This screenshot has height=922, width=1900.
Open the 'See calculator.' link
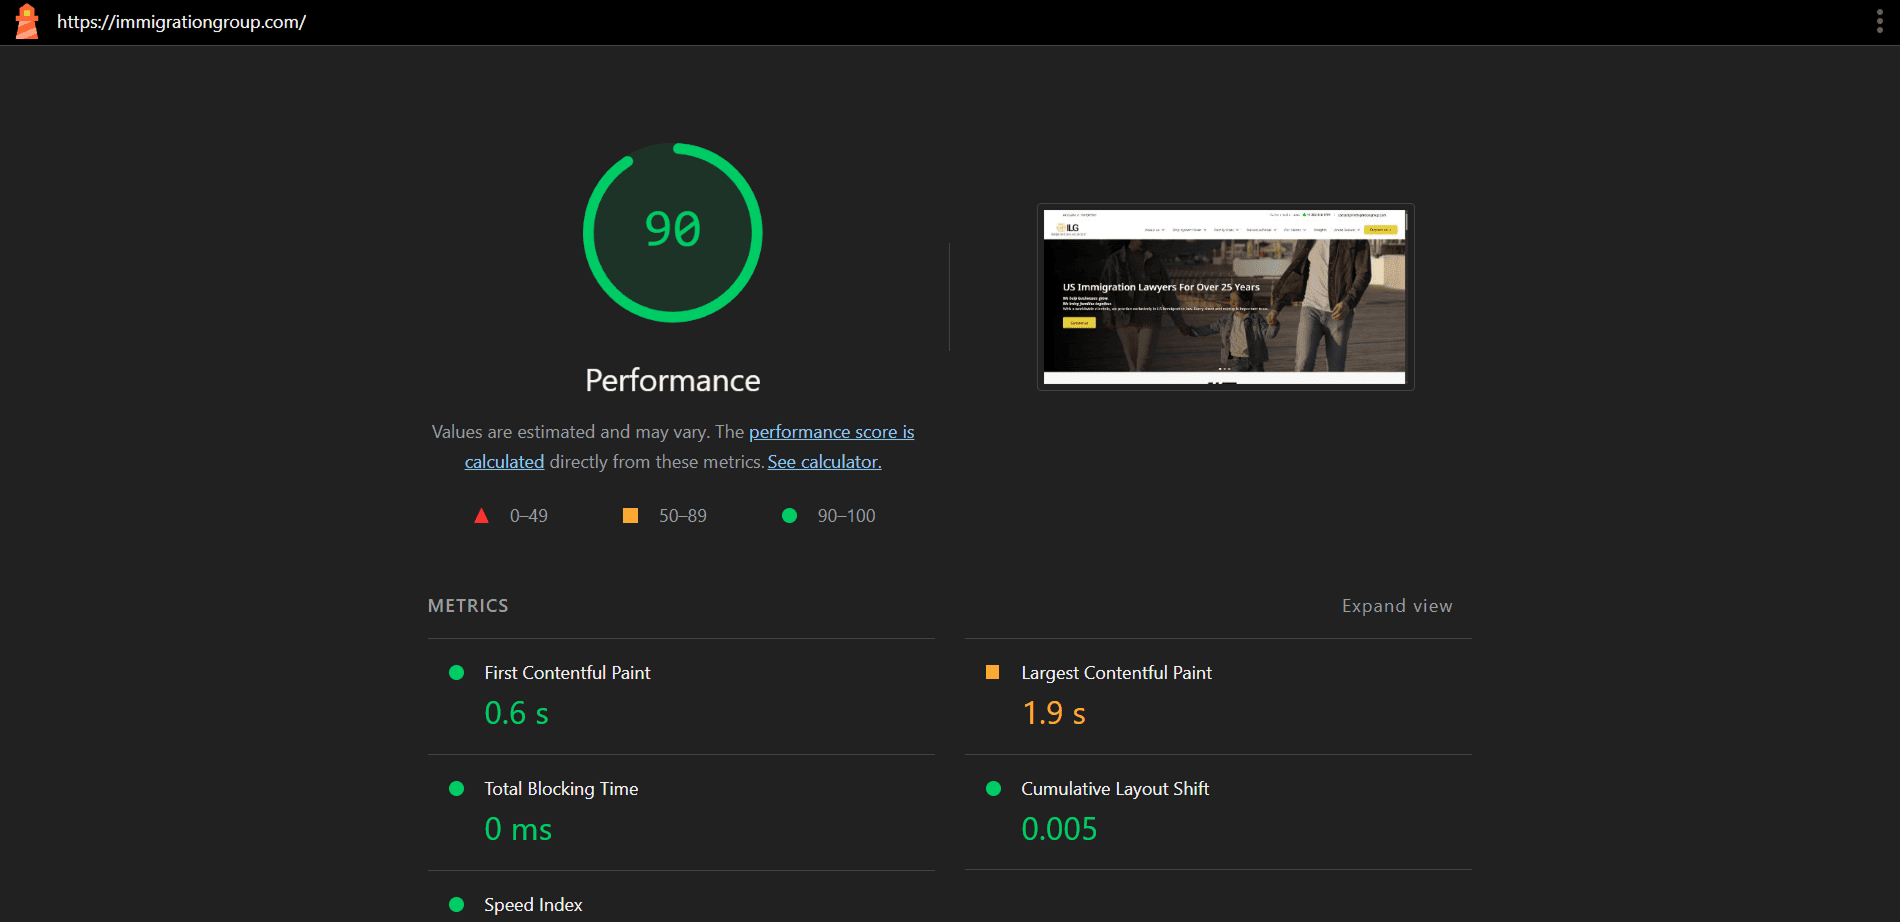point(824,462)
